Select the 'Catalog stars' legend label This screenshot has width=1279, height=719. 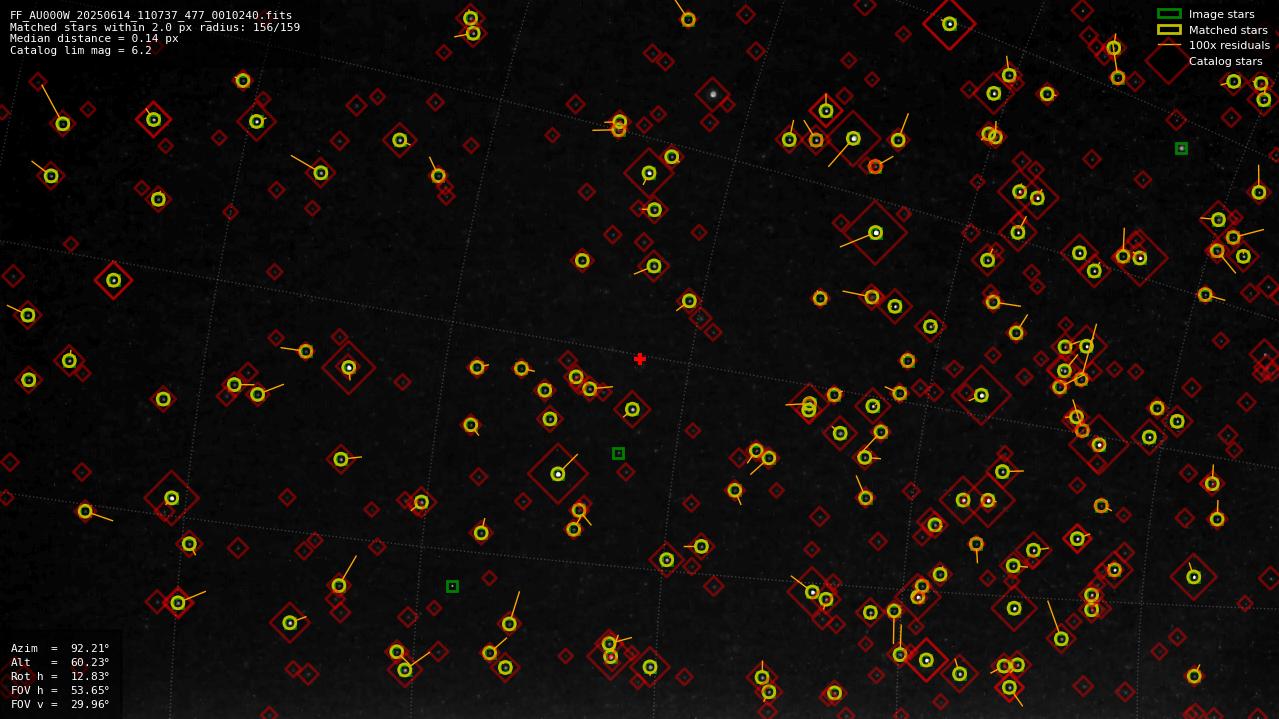click(x=1225, y=61)
